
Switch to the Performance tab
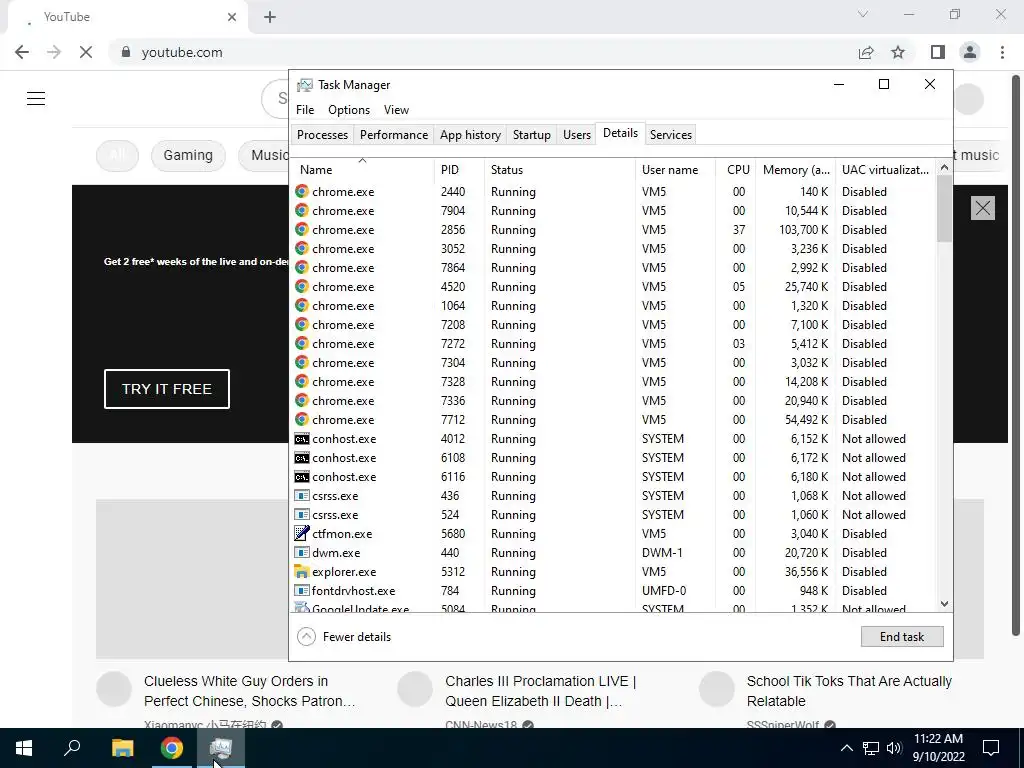[x=394, y=135]
